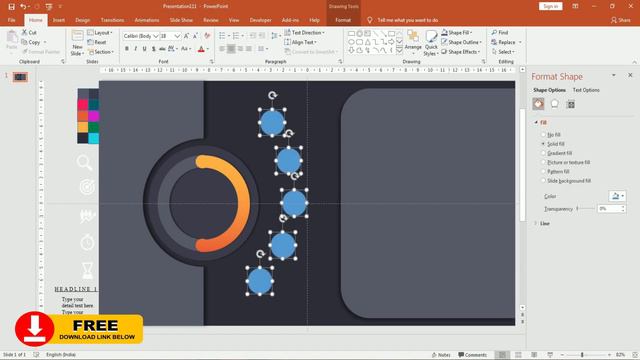
Task: Select the Solid fill radio button
Action: 543,144
